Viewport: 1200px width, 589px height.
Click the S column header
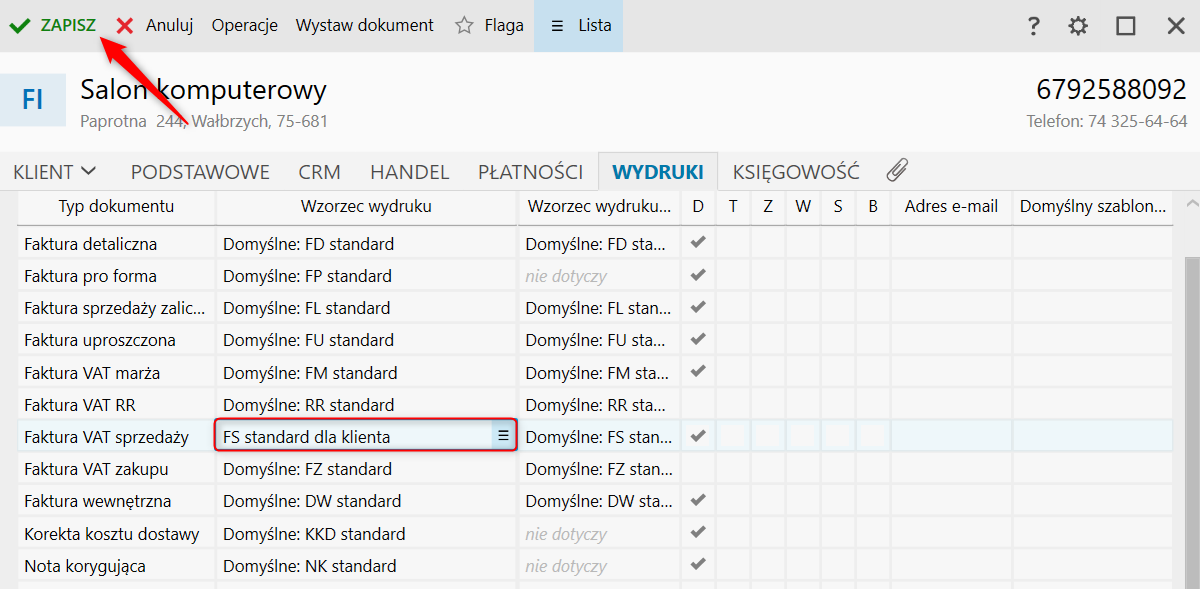838,207
